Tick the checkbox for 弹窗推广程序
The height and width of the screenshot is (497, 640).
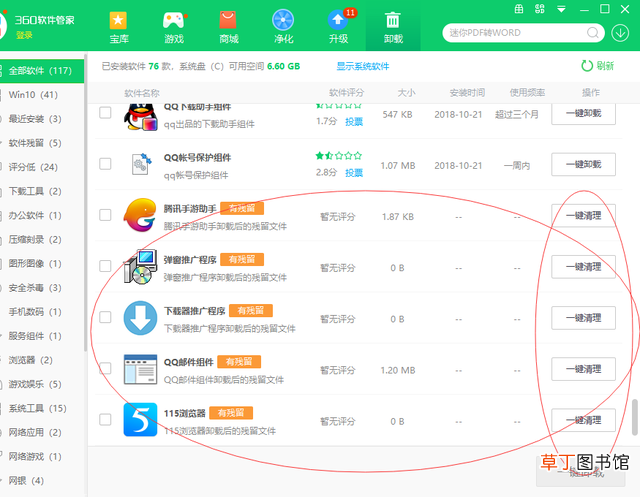(105, 266)
